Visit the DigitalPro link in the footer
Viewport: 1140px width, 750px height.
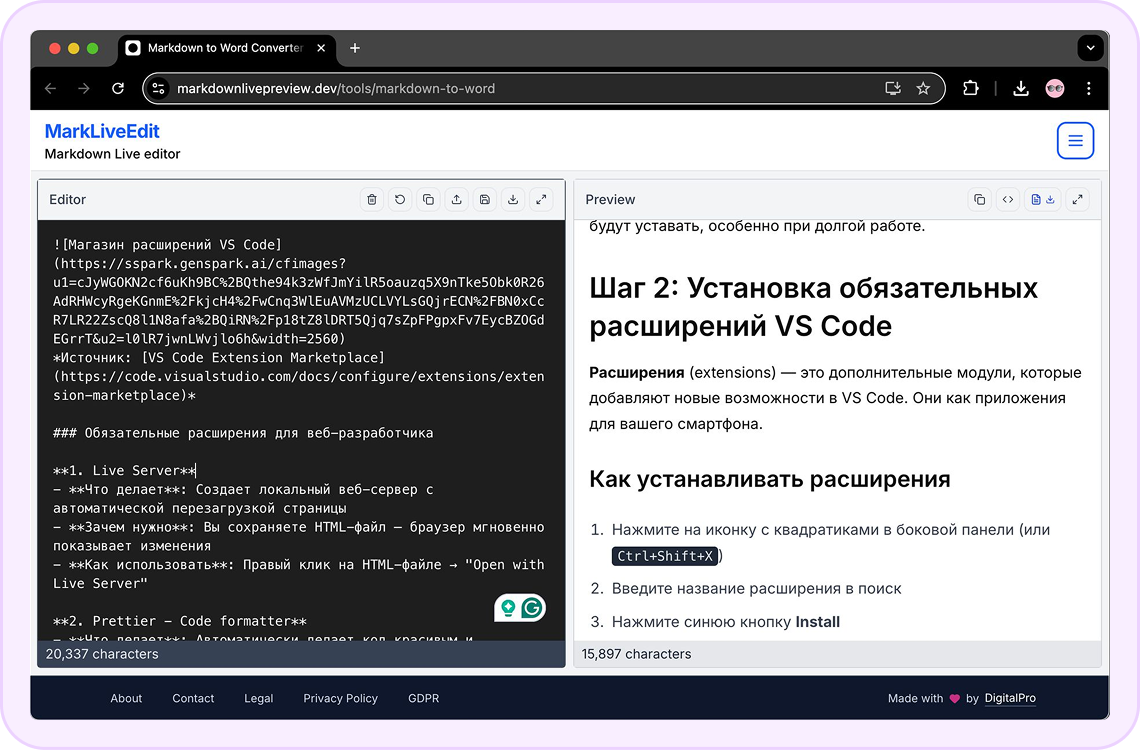1010,698
